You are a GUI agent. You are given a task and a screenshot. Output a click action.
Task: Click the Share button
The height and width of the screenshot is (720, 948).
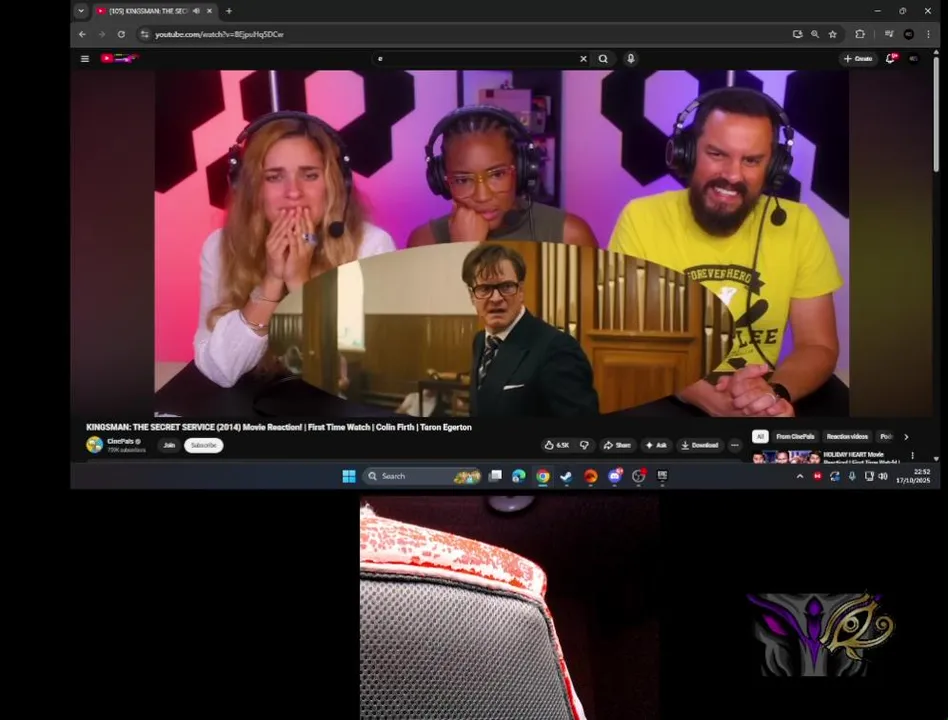pos(617,445)
